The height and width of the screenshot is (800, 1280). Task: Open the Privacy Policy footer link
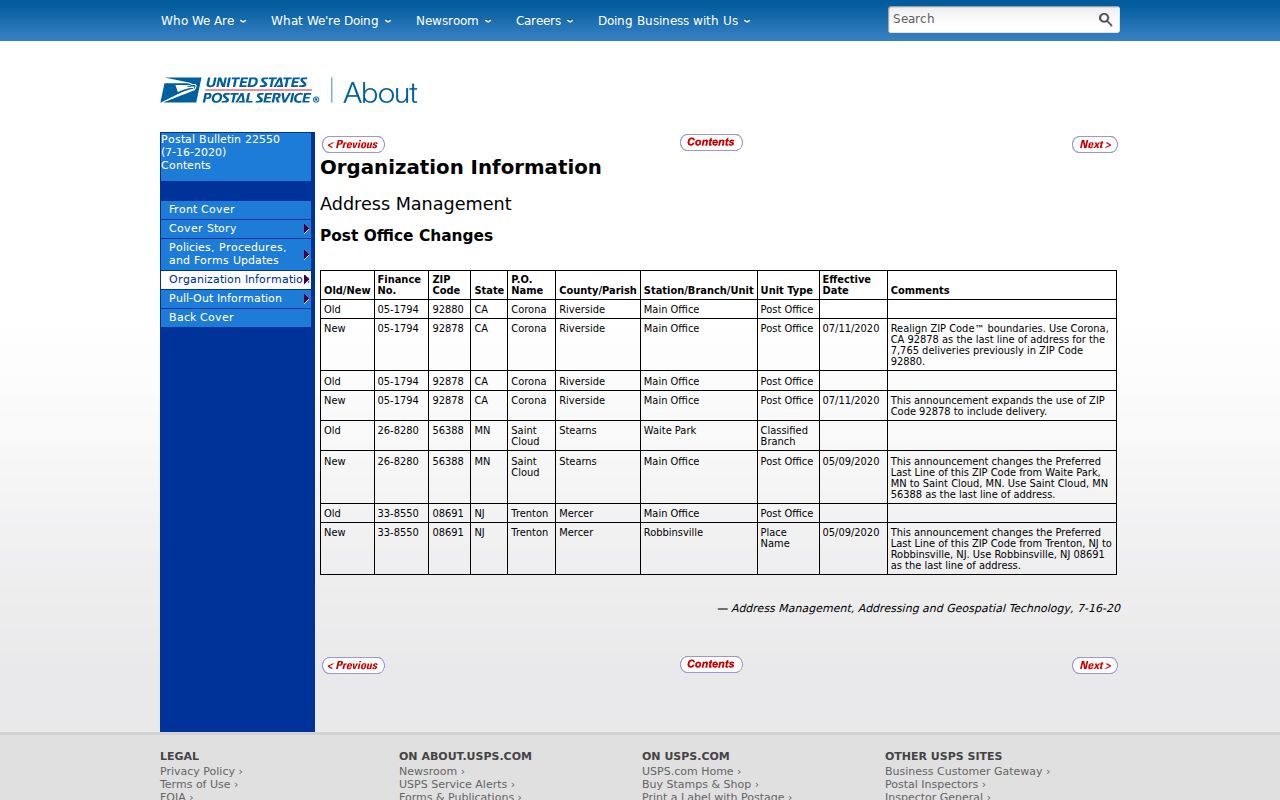[201, 771]
